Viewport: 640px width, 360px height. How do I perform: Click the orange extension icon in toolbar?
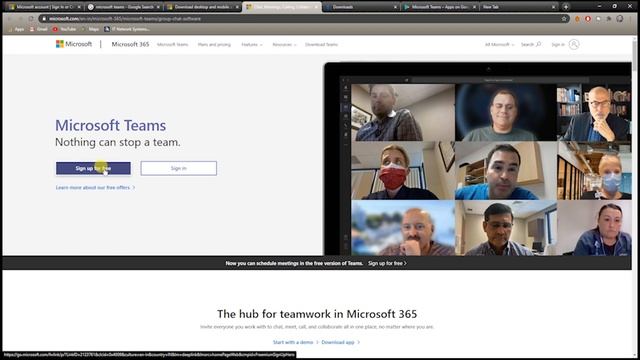577,18
